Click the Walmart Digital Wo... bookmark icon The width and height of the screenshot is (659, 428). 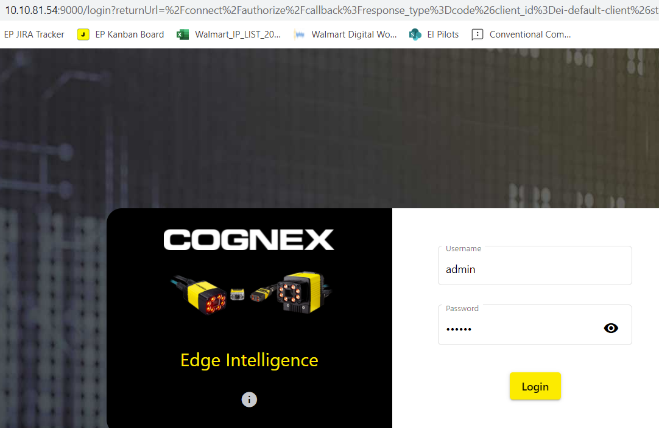[x=299, y=34]
